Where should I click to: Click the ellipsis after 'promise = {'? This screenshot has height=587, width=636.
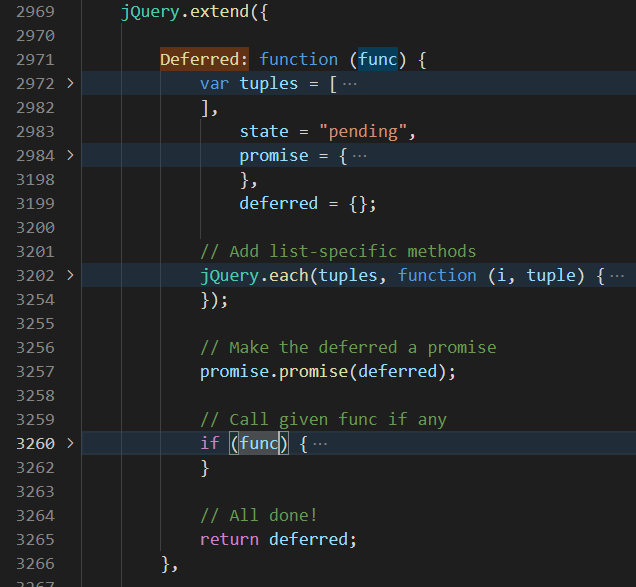[359, 156]
